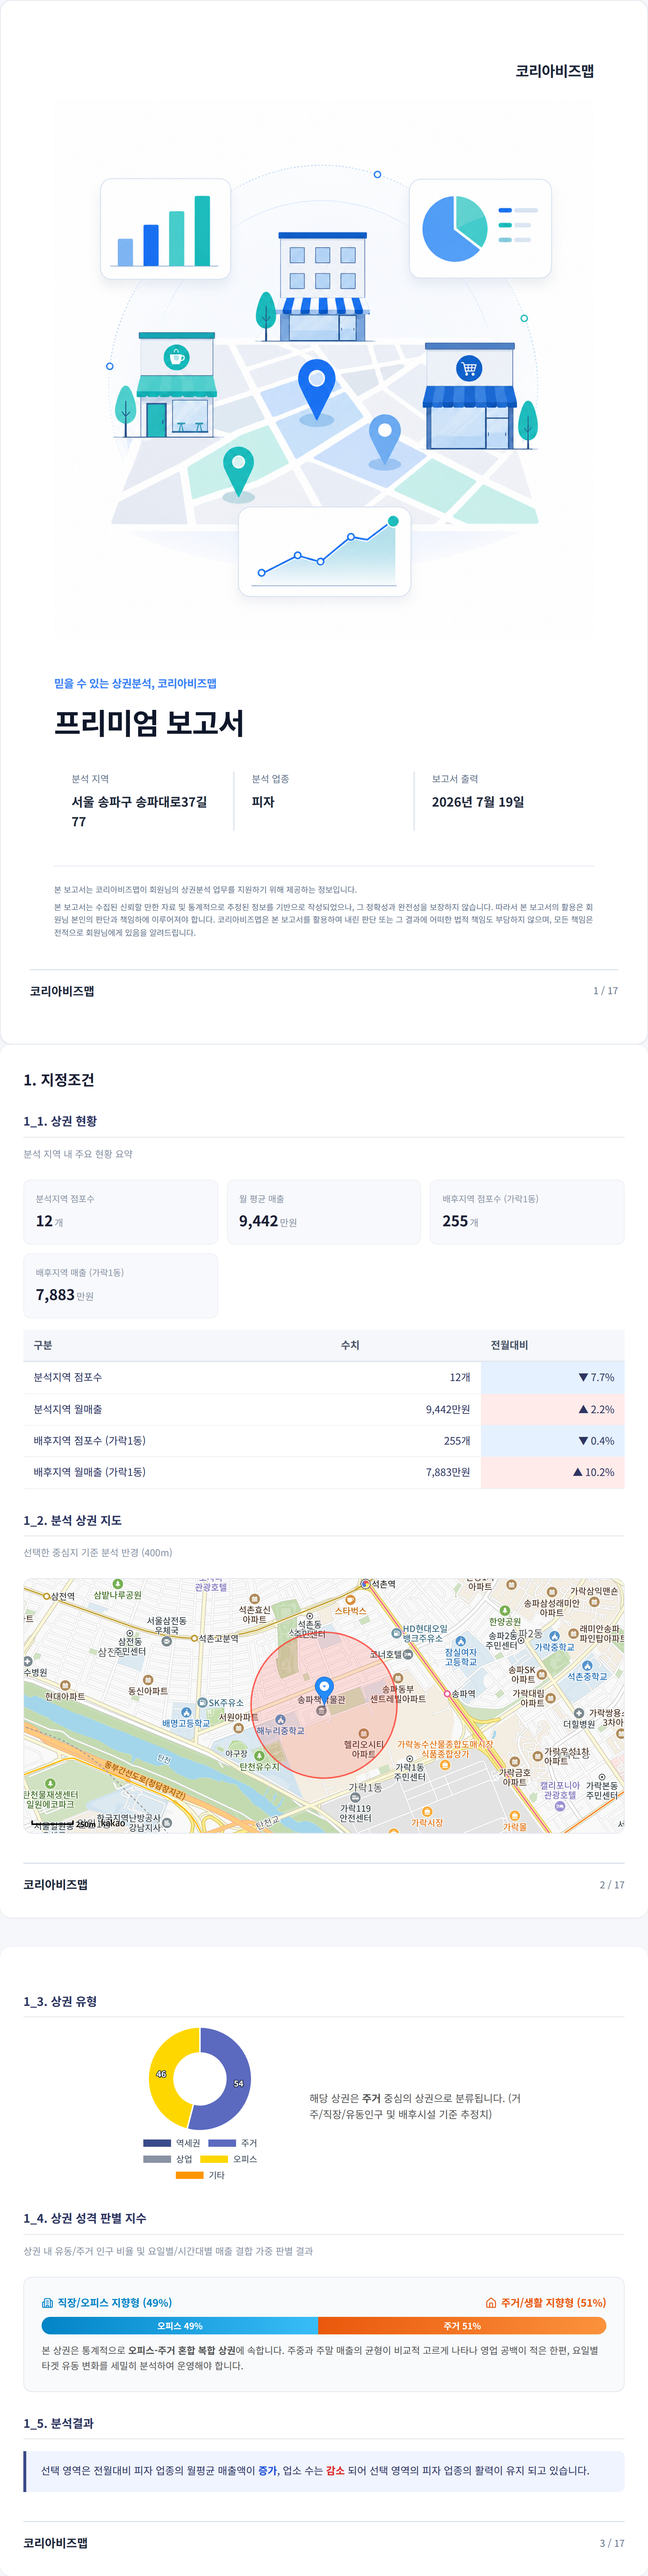
Task: Click the SK주유소 gas station marker
Action: coord(203,1703)
